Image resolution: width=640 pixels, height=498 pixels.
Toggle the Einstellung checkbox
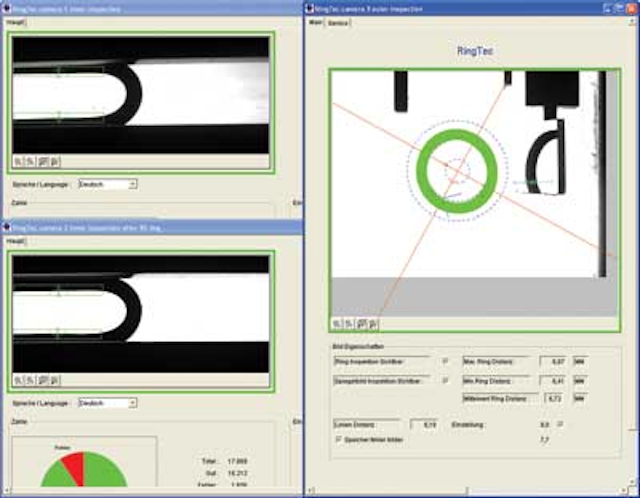(560, 424)
